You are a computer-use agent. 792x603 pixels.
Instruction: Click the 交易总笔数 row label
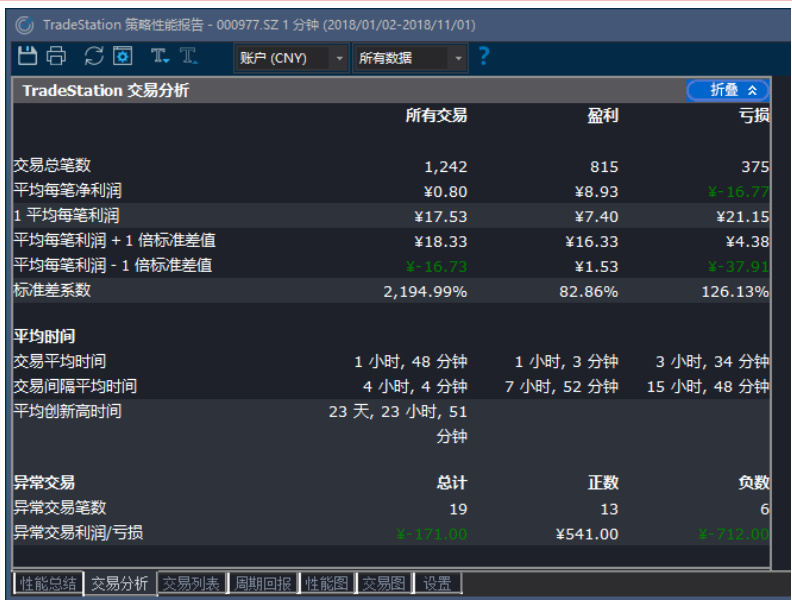click(52, 166)
